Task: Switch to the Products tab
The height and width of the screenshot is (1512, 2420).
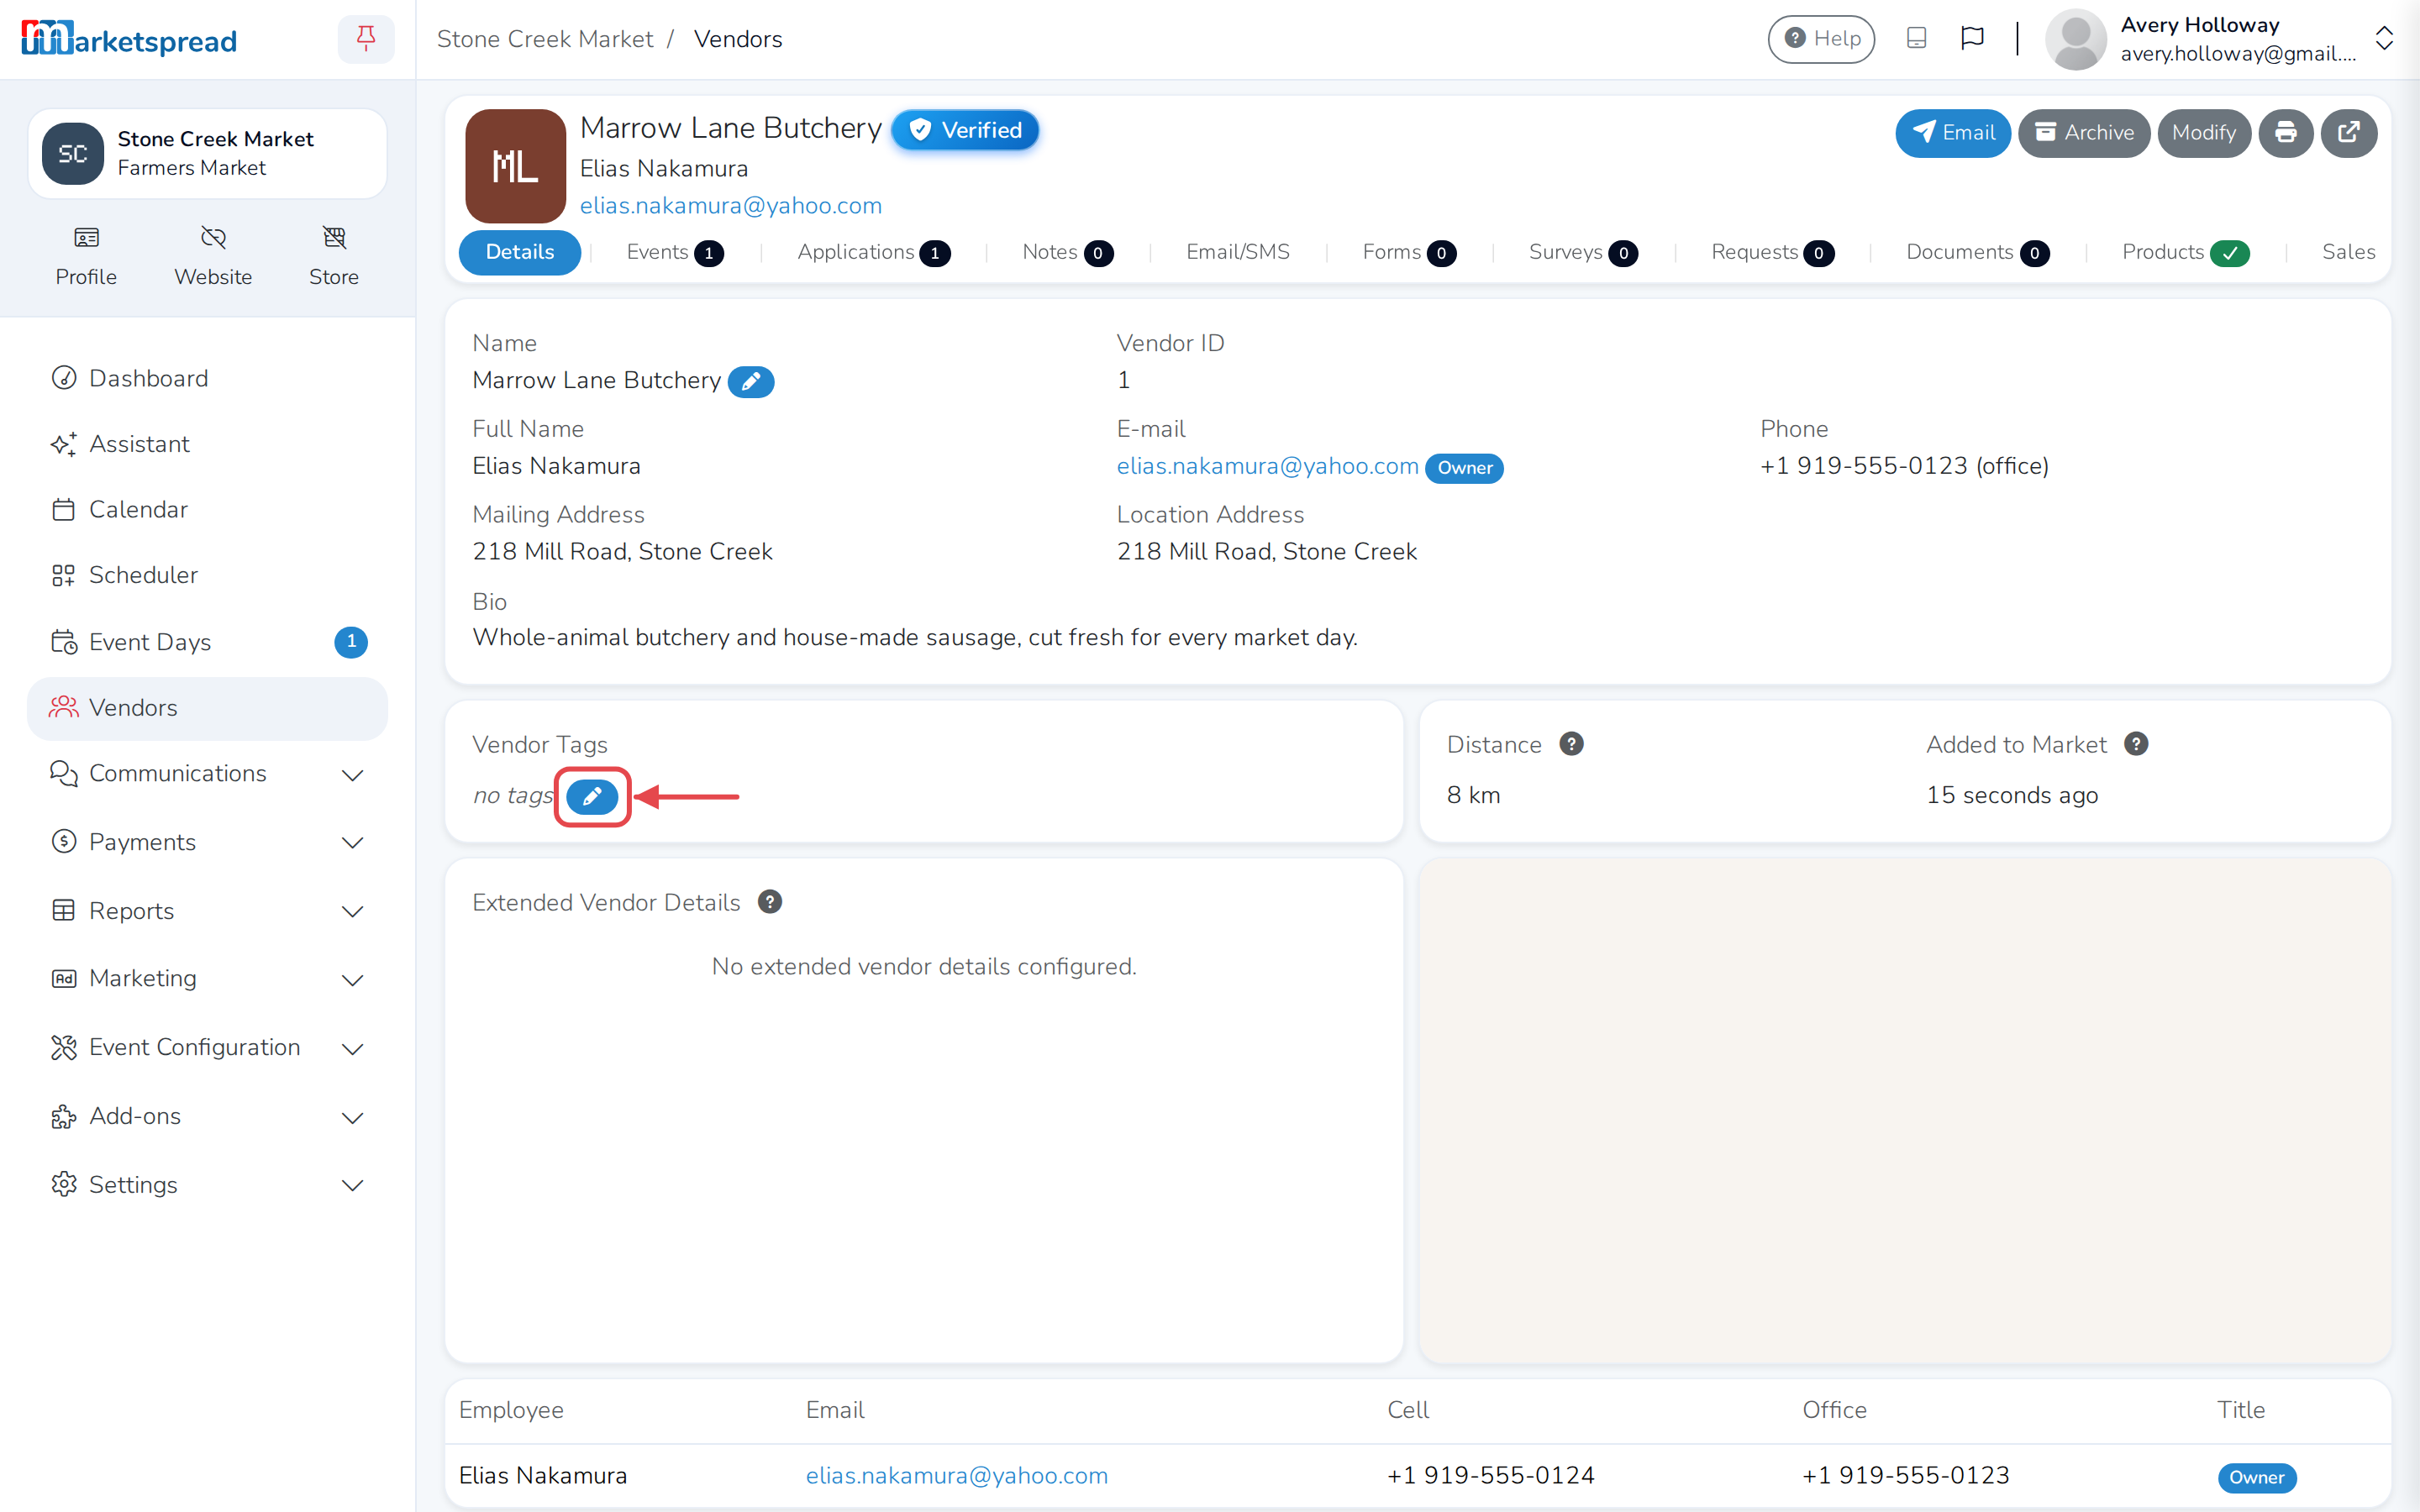Action: click(2185, 252)
